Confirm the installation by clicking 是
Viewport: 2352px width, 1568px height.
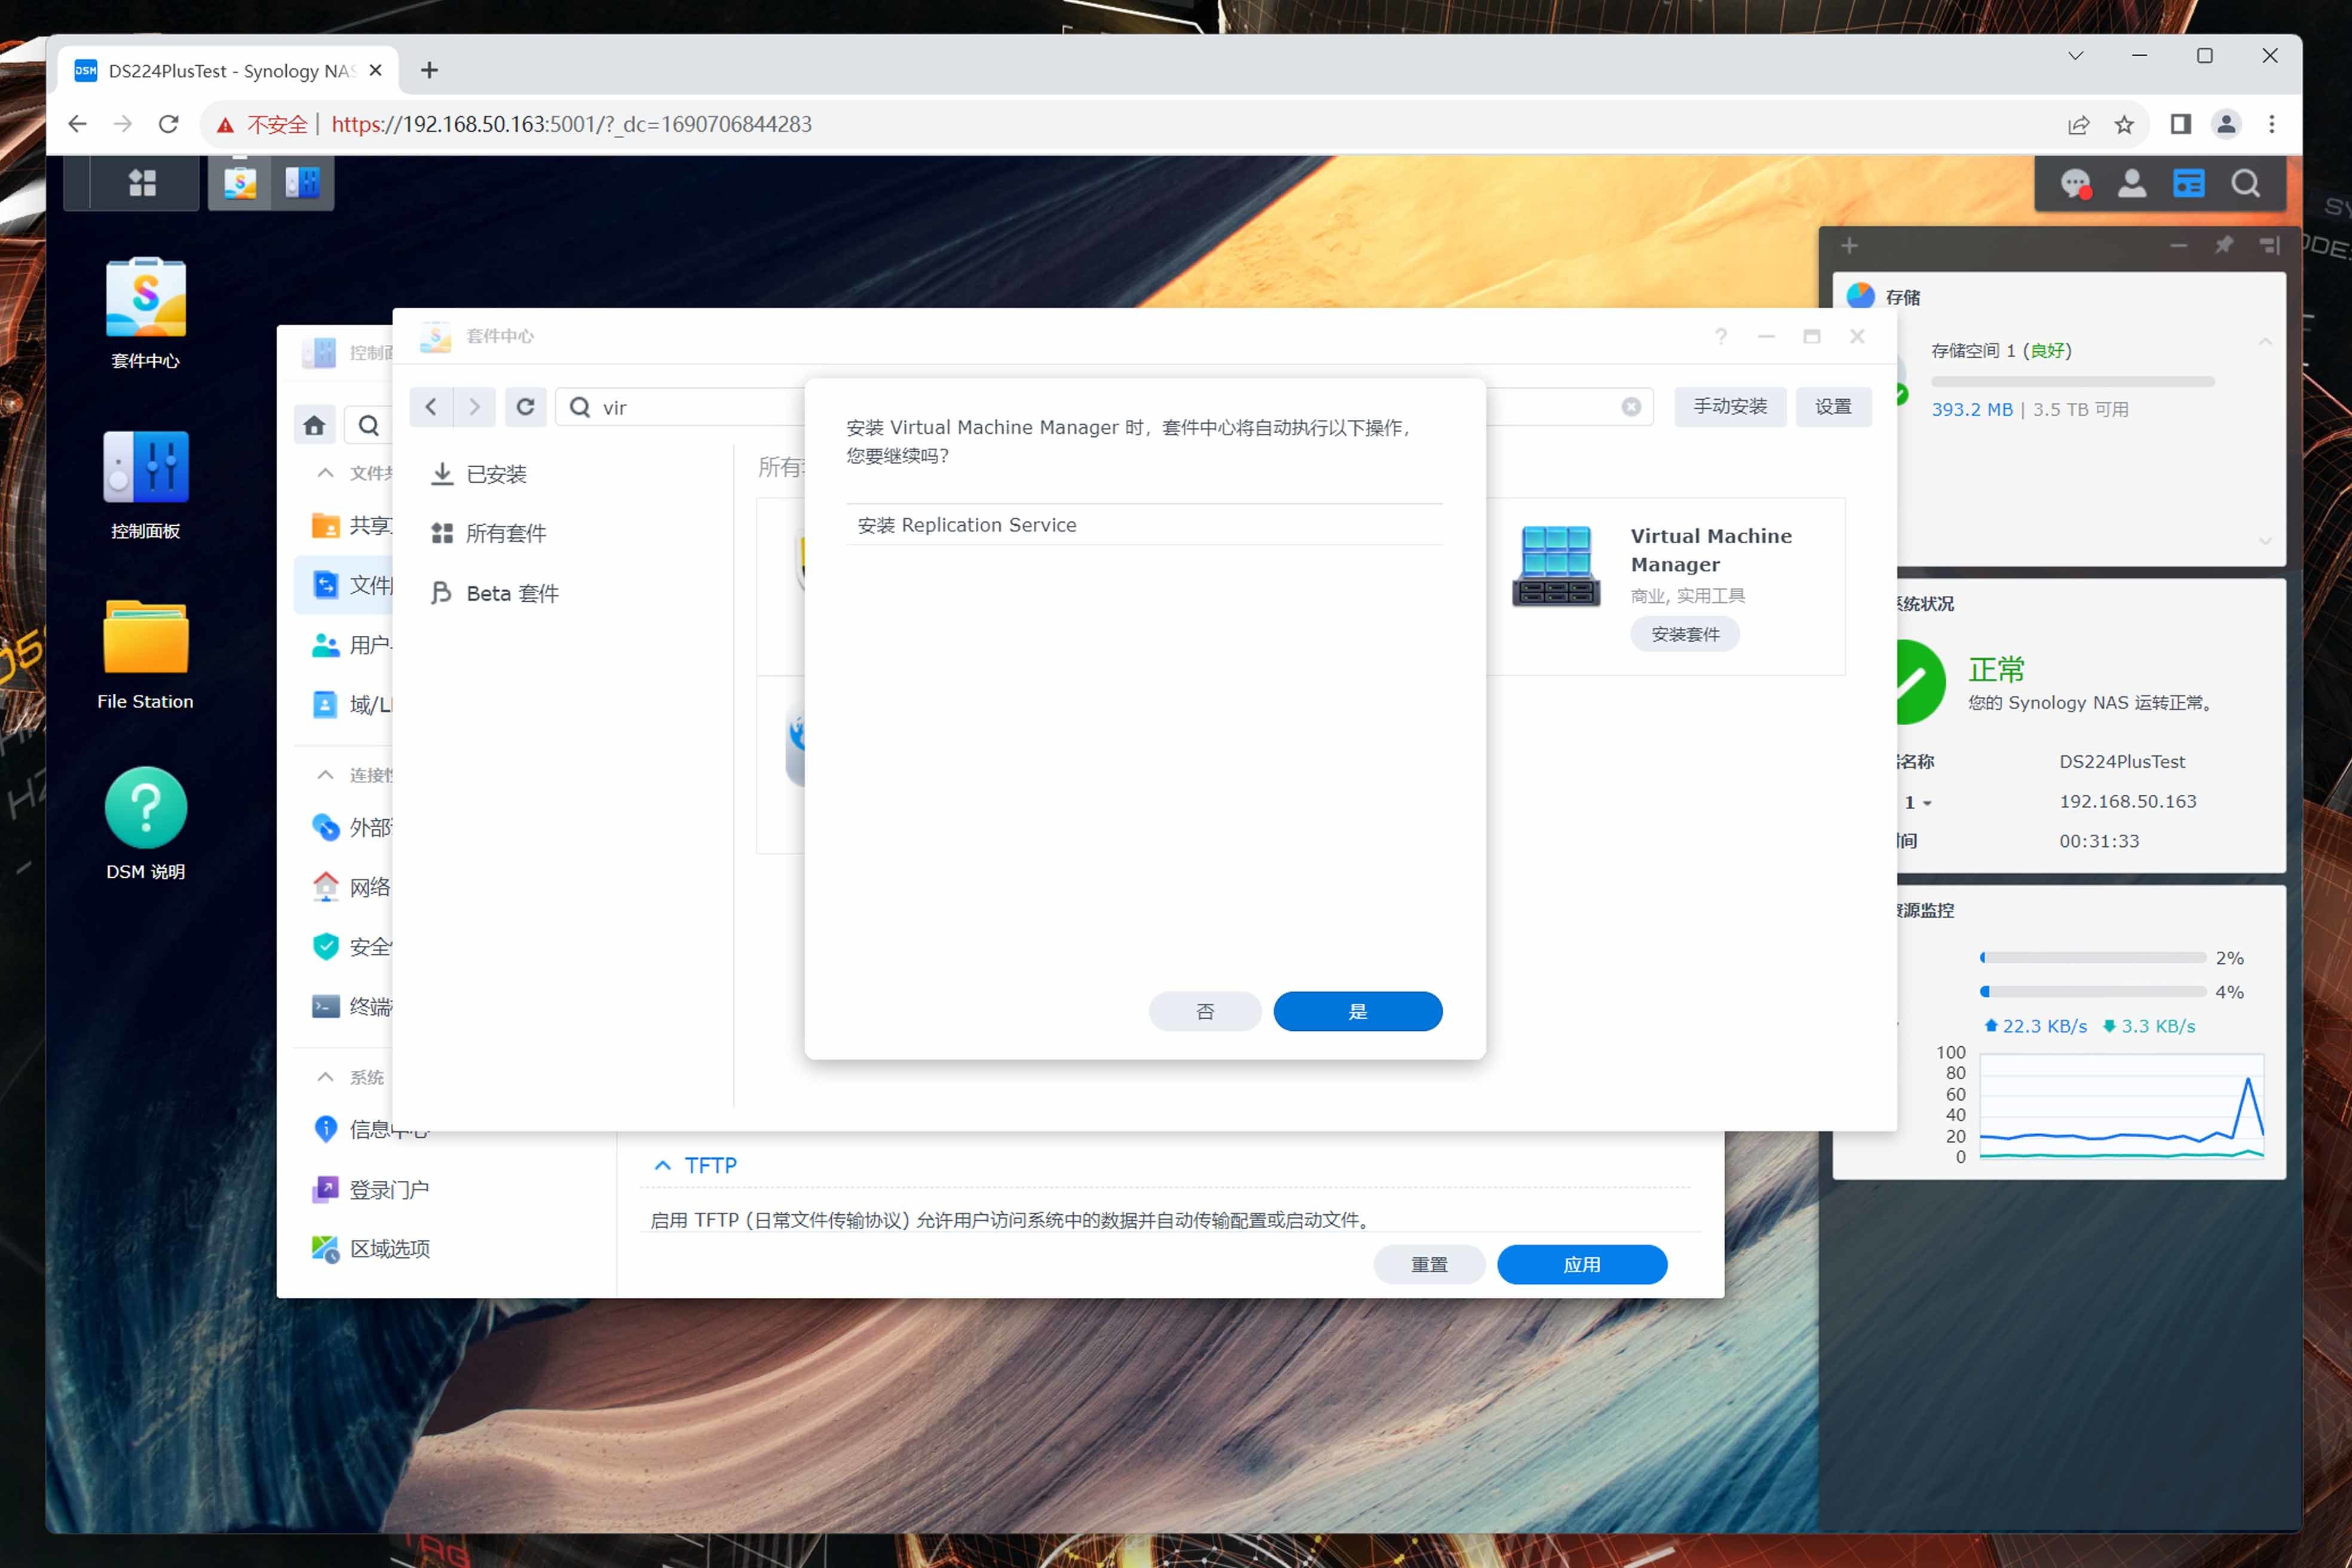[1357, 1011]
